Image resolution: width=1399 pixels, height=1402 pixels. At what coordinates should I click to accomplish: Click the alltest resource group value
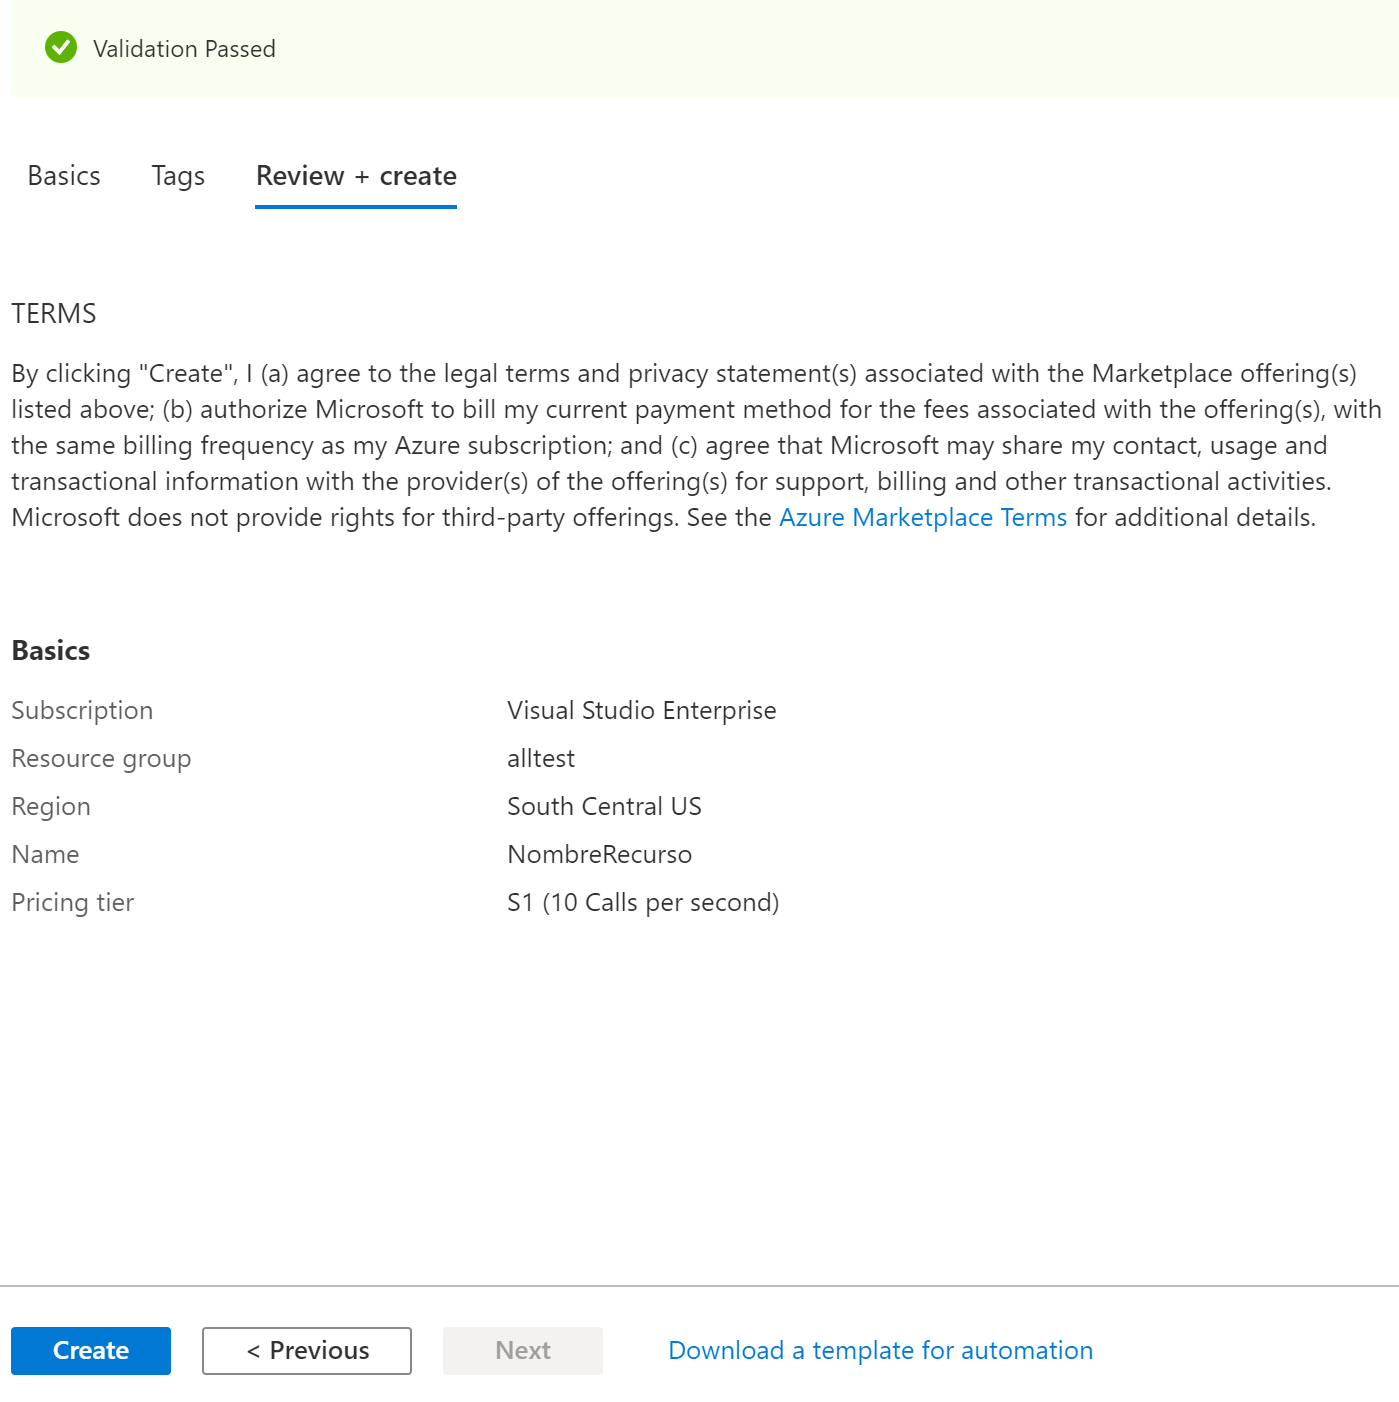tap(541, 758)
